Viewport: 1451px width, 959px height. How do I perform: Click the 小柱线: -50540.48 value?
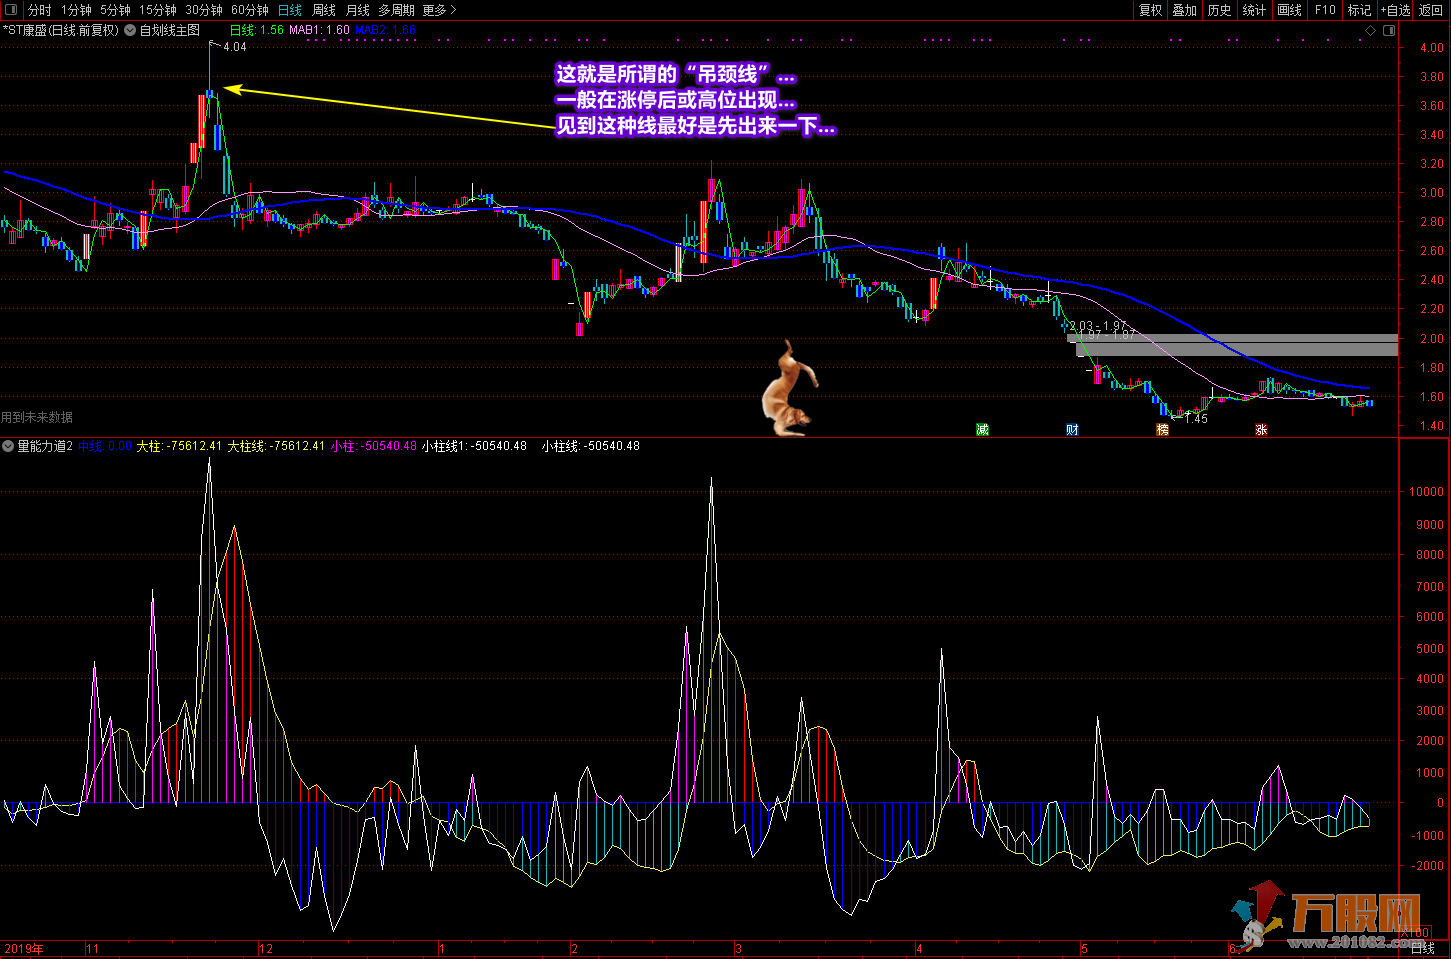(590, 446)
